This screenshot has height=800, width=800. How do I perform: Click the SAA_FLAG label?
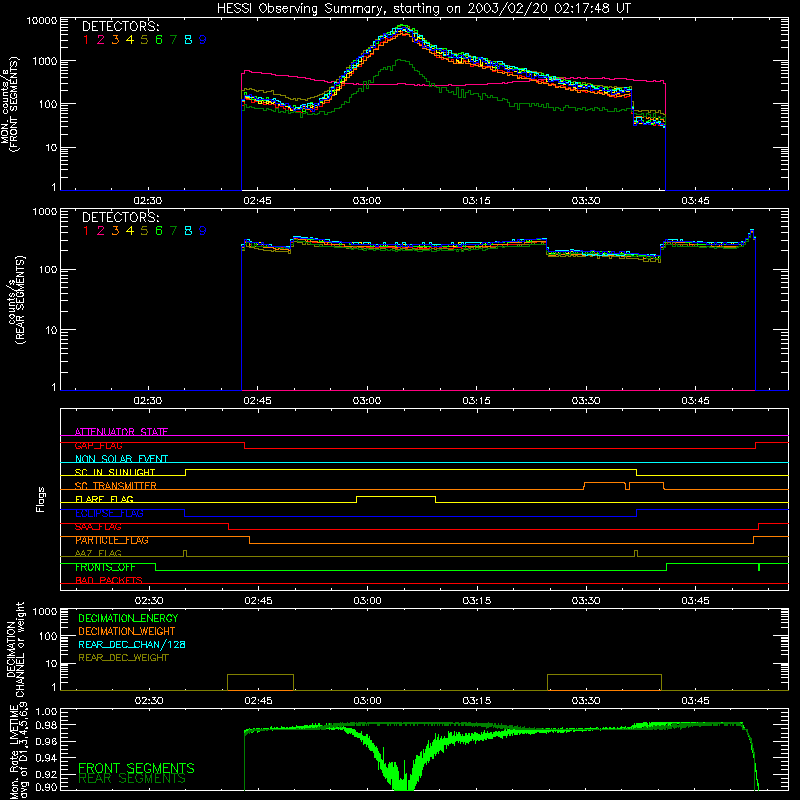pyautogui.click(x=98, y=527)
